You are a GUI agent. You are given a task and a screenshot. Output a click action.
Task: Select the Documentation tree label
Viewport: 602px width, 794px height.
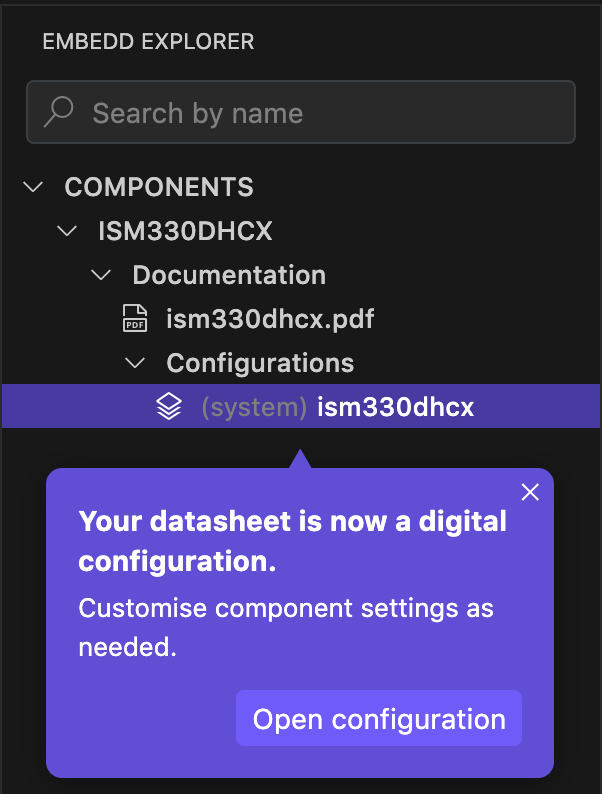tap(229, 275)
